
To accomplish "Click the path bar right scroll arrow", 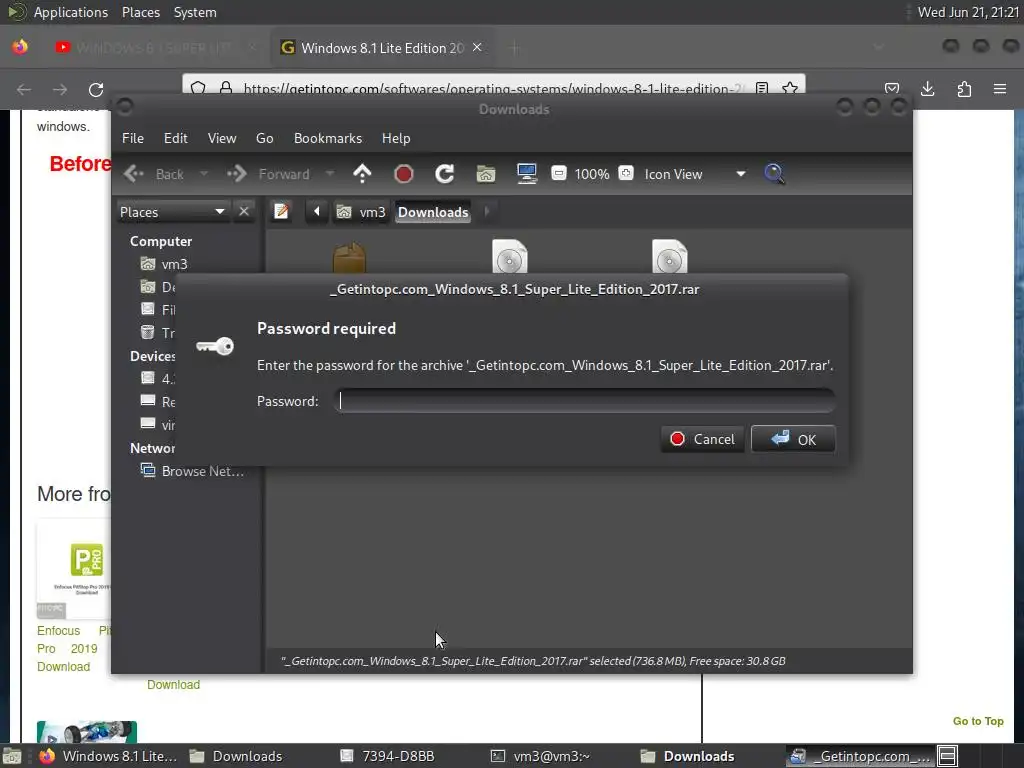I will [487, 212].
